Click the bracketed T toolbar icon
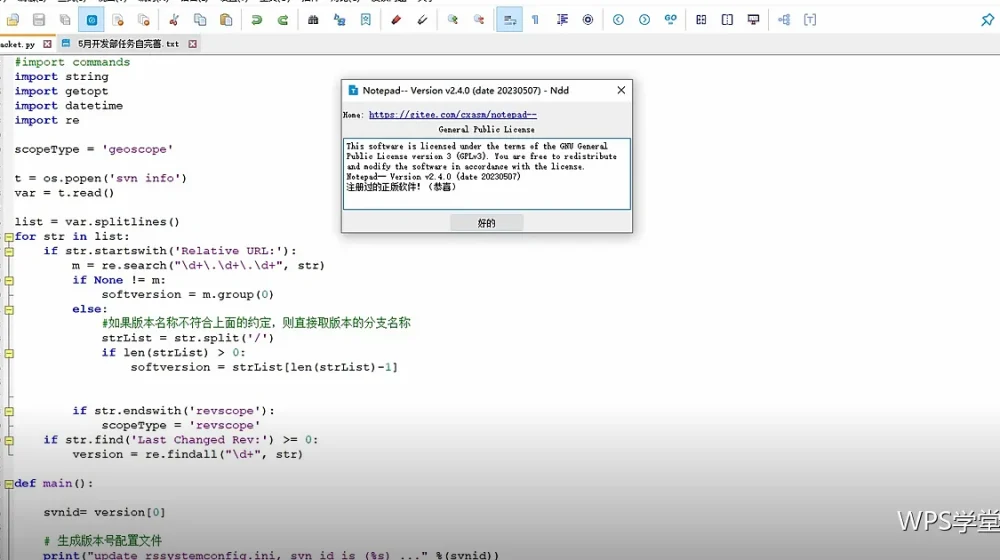1000x560 pixels. pyautogui.click(x=810, y=20)
